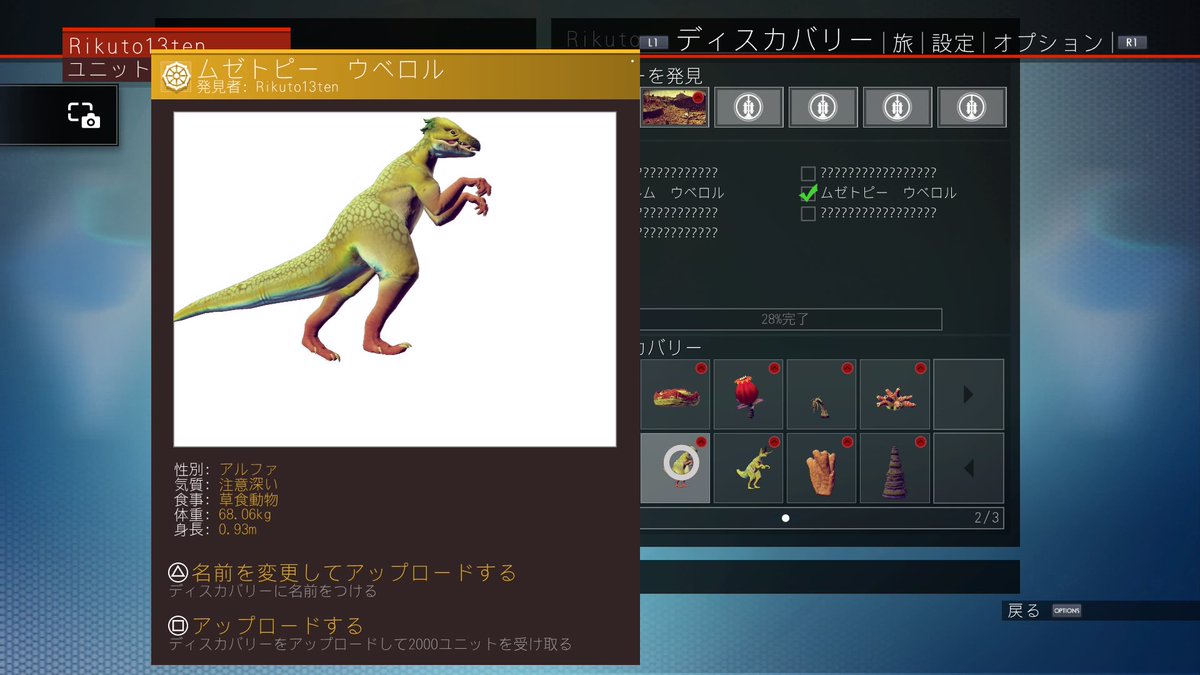Select the green dinosaur creature discovery tile
The image size is (1200, 675).
pos(748,468)
